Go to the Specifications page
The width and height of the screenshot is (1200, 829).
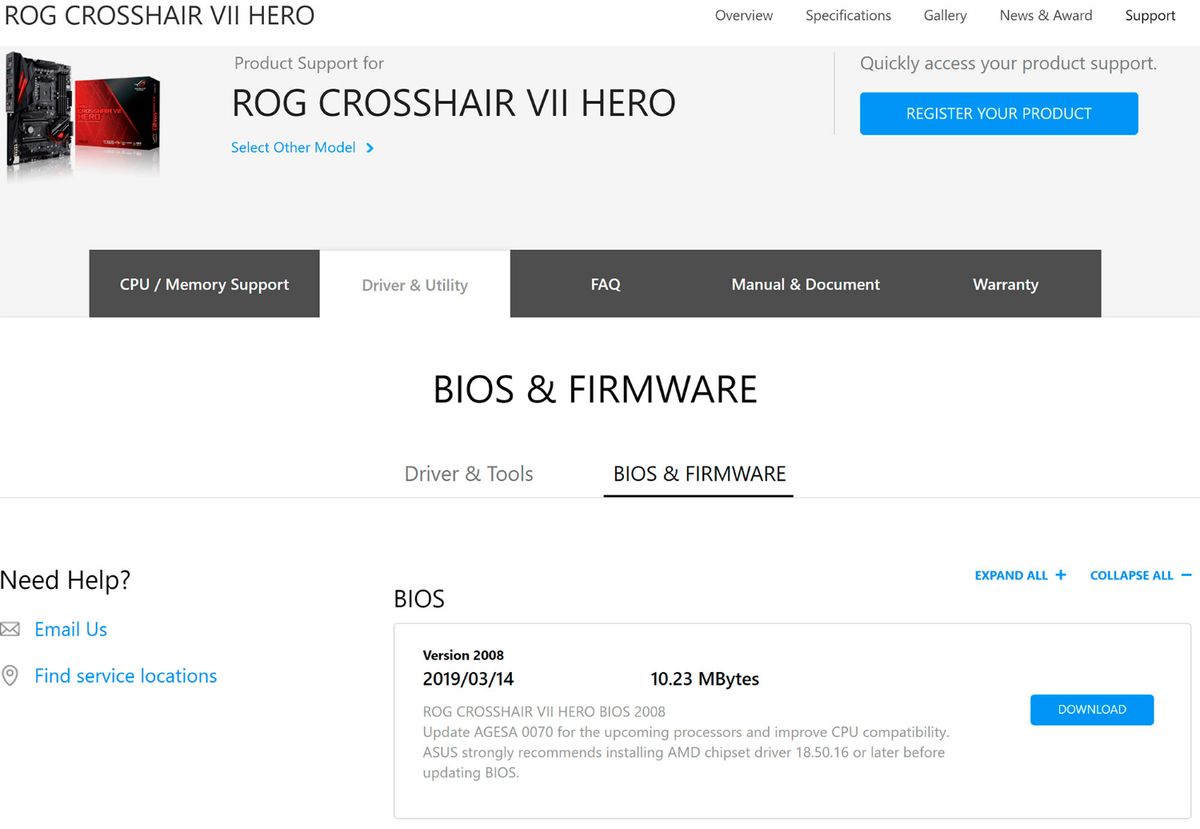pos(848,15)
